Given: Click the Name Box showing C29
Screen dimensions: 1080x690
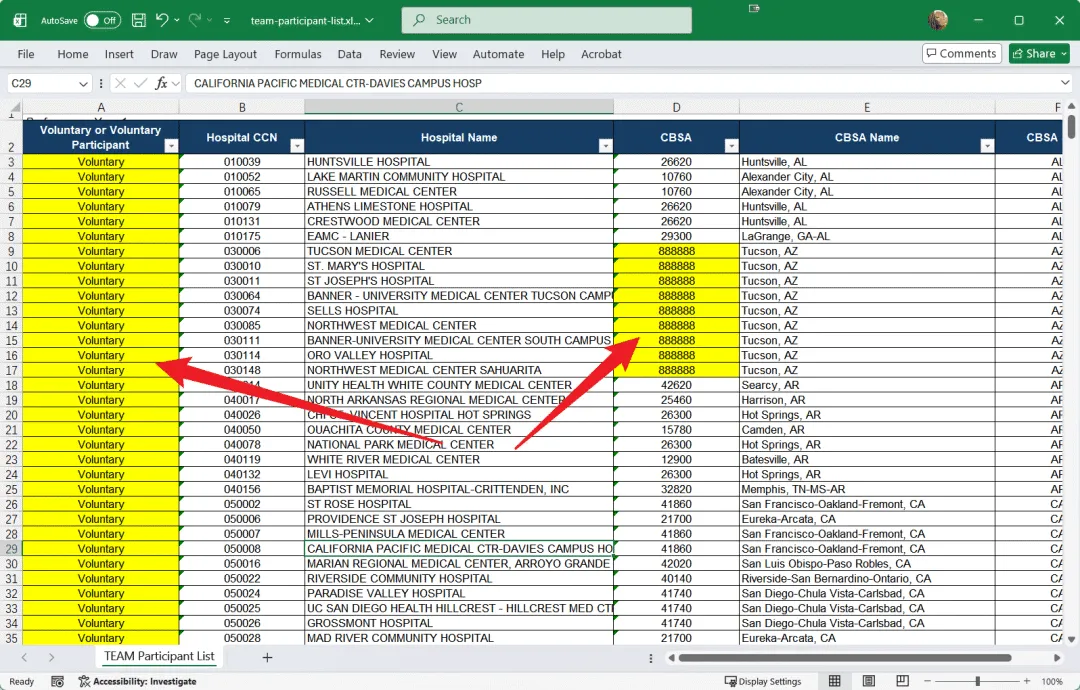Looking at the screenshot, I should coord(41,83).
